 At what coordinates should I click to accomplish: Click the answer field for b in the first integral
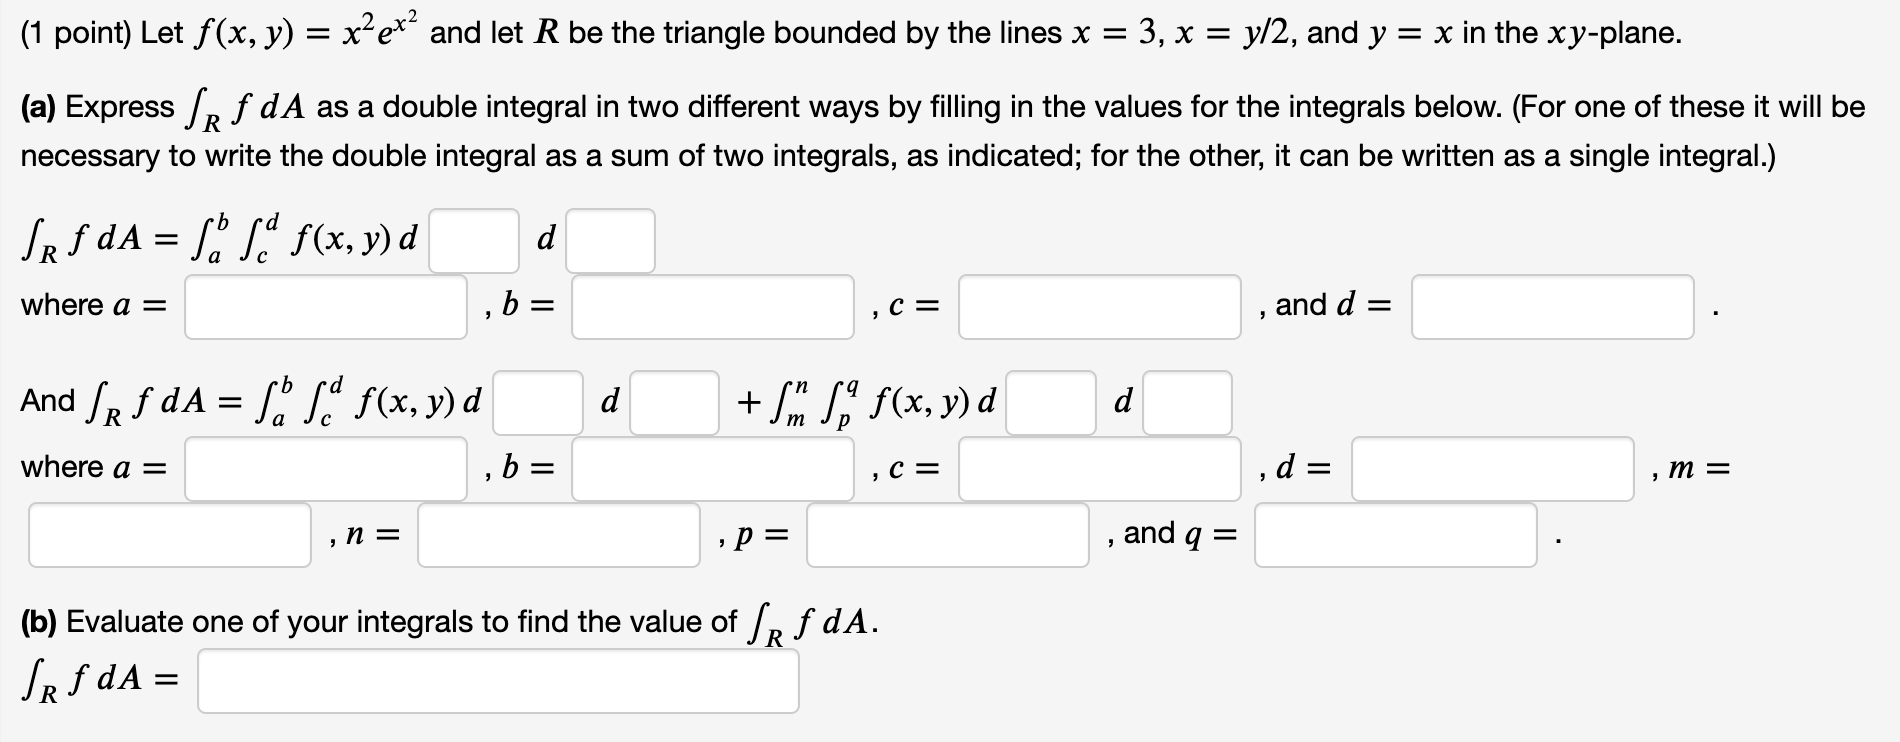coord(712,306)
